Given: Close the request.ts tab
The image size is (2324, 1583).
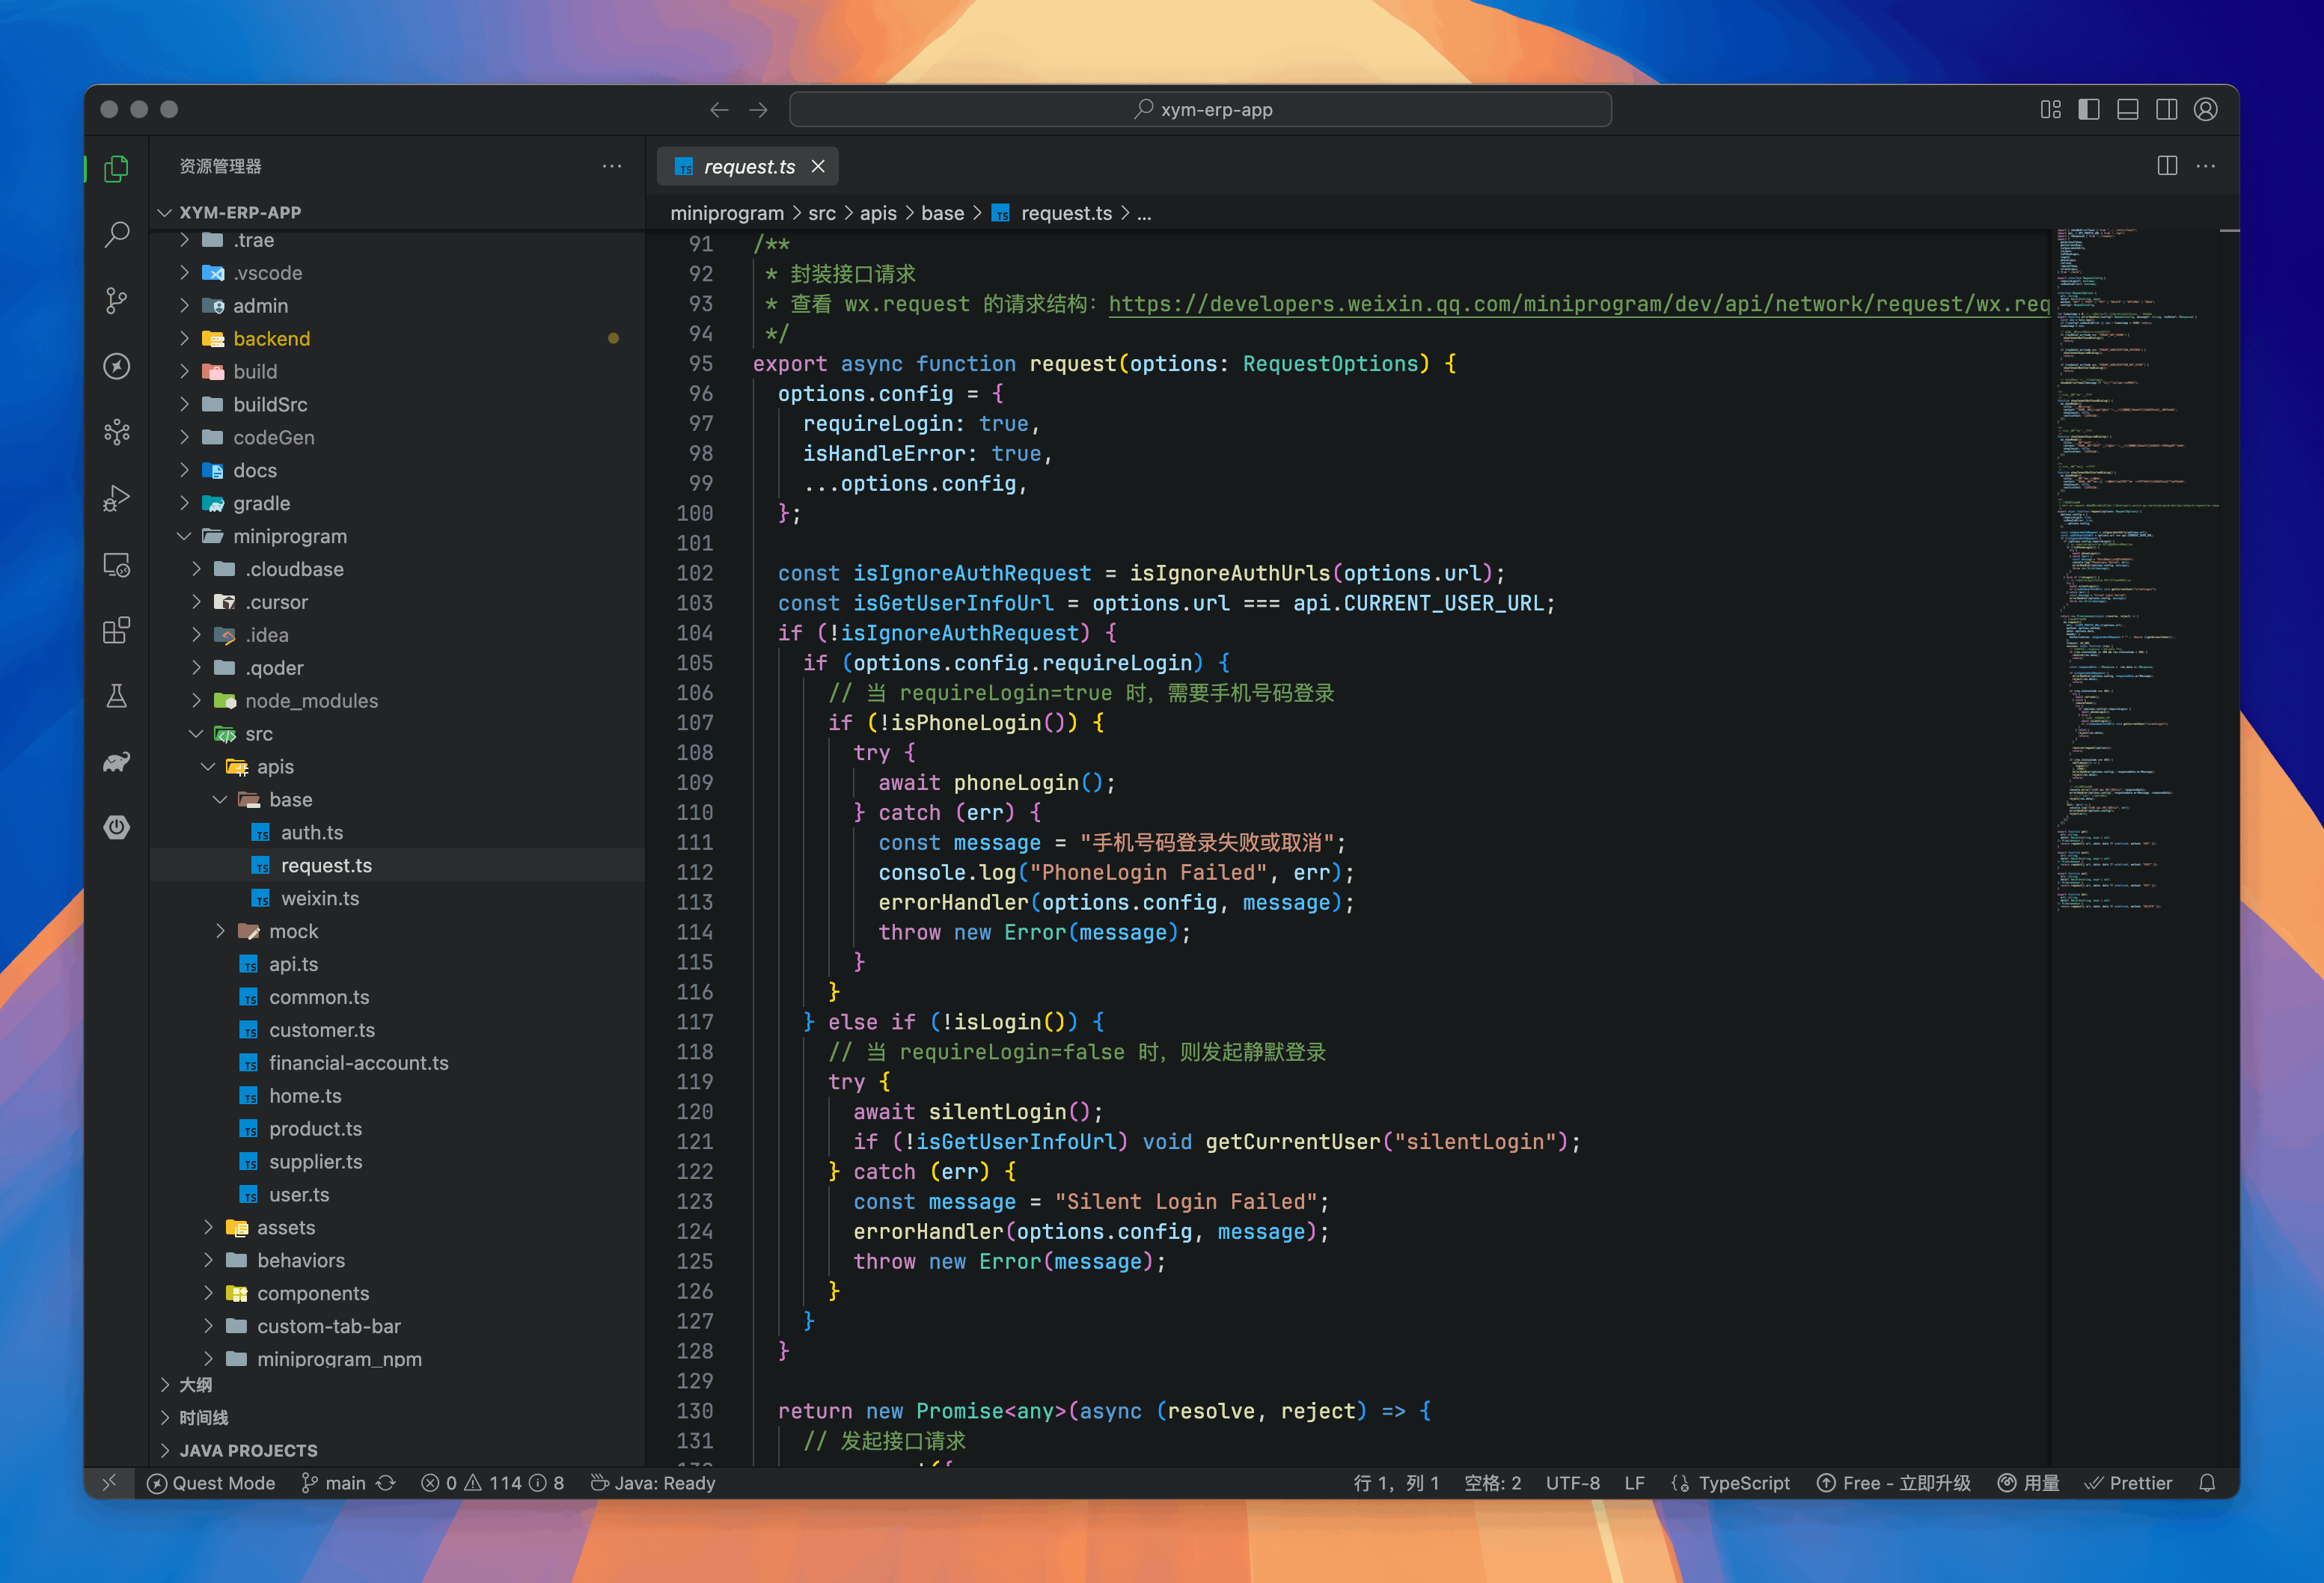Looking at the screenshot, I should [818, 166].
